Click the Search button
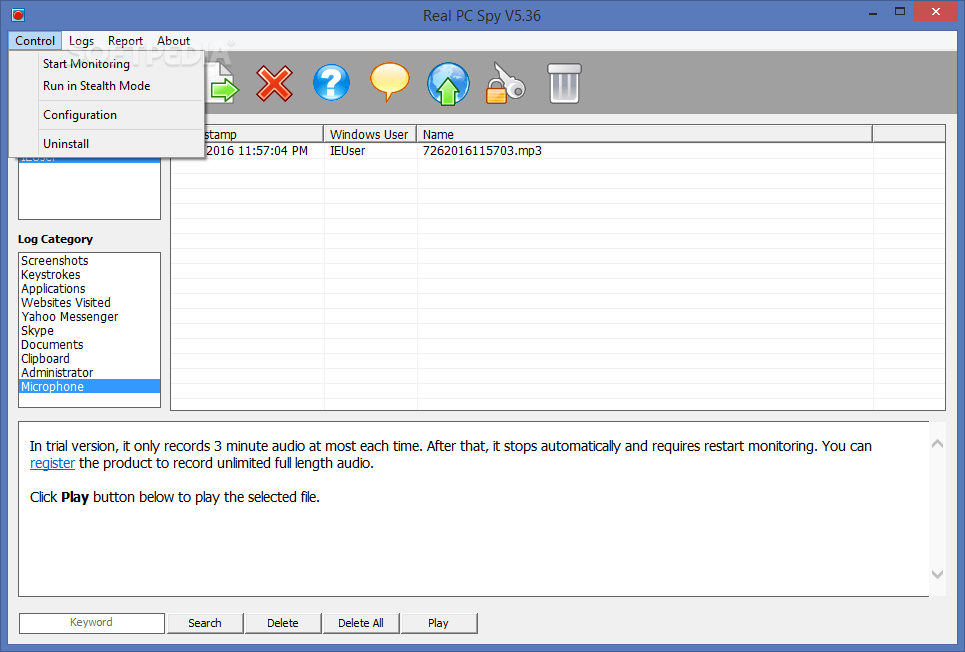965x652 pixels. [x=205, y=623]
